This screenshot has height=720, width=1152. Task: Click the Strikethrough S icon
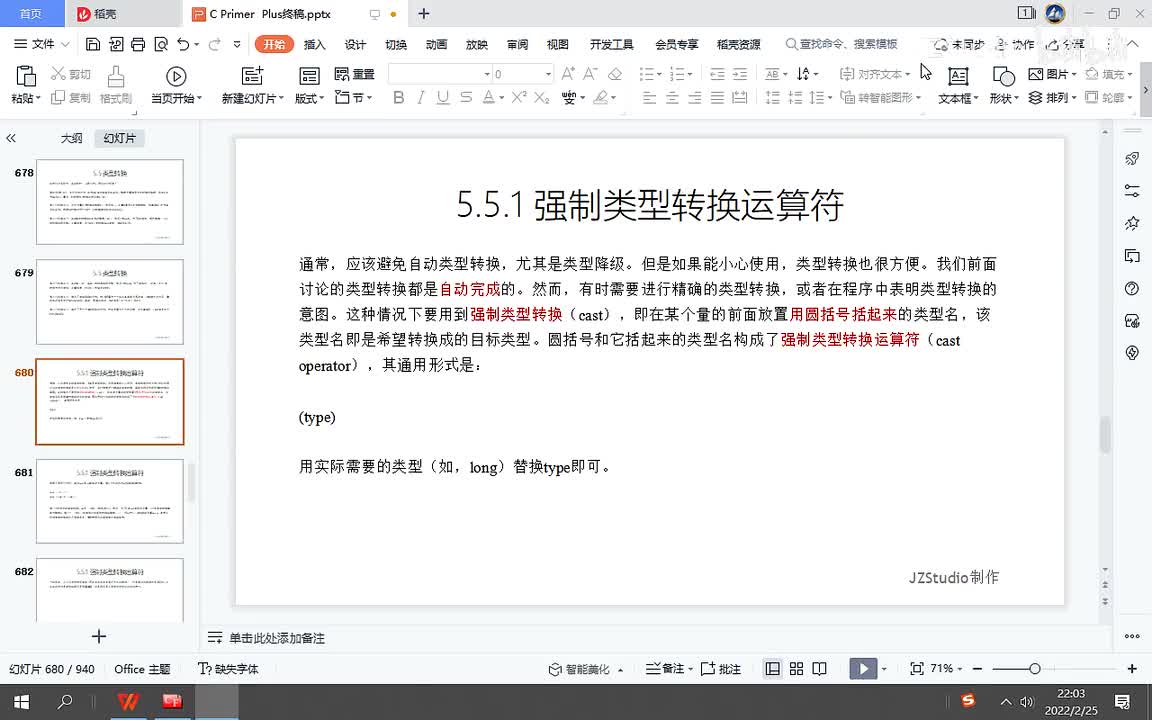pos(466,98)
